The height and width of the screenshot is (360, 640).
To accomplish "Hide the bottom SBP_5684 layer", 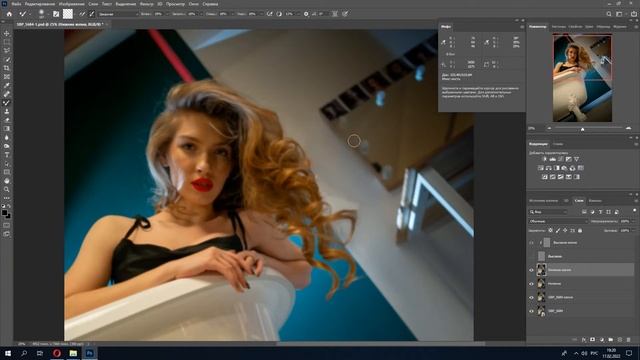I will coord(531,311).
